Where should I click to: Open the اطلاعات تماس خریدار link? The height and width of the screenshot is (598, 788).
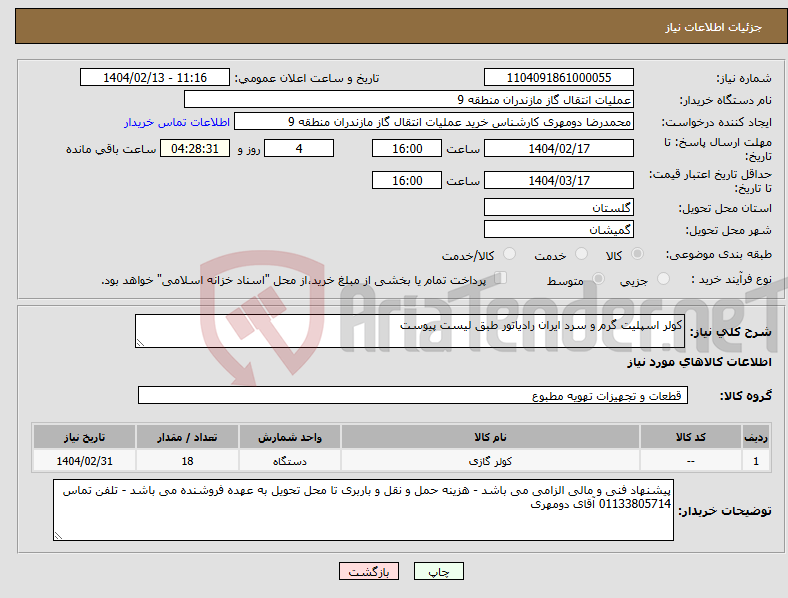(177, 122)
